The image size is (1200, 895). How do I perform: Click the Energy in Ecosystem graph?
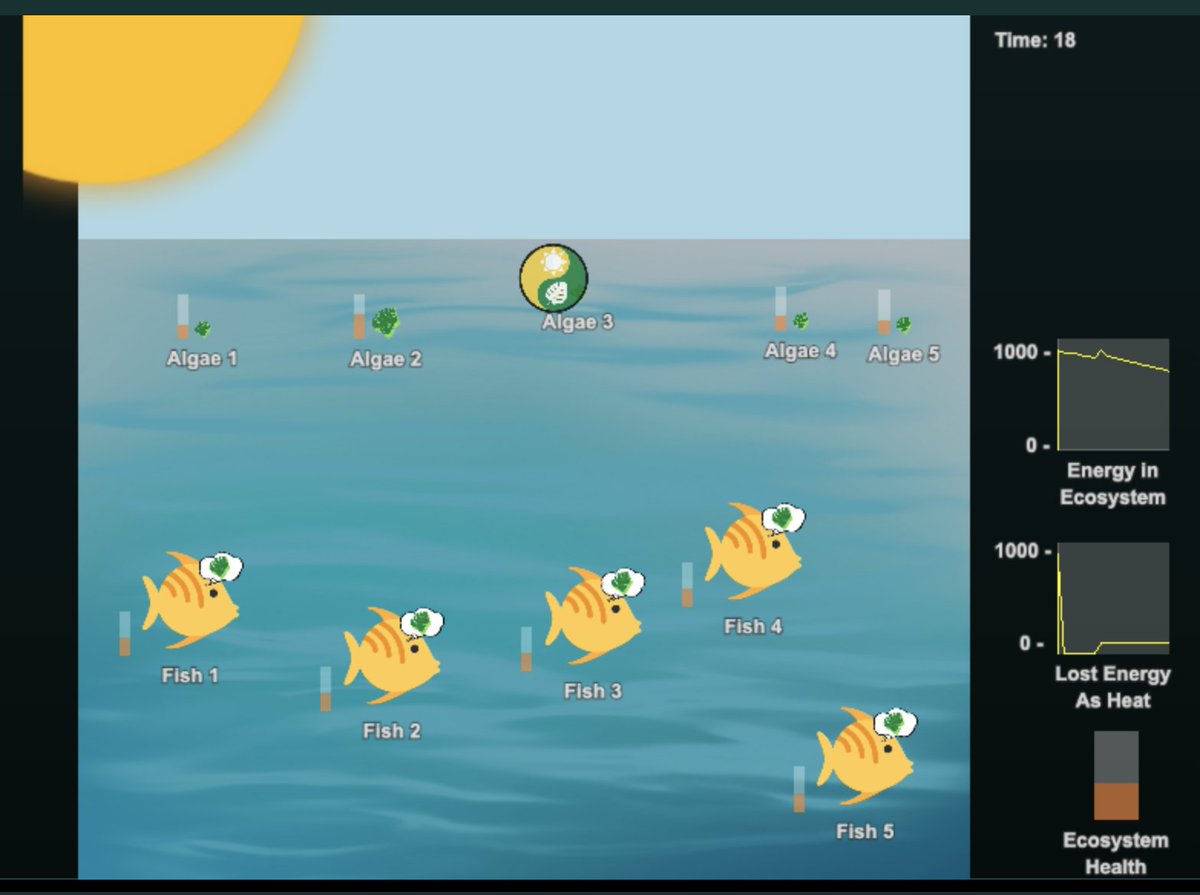click(1113, 394)
